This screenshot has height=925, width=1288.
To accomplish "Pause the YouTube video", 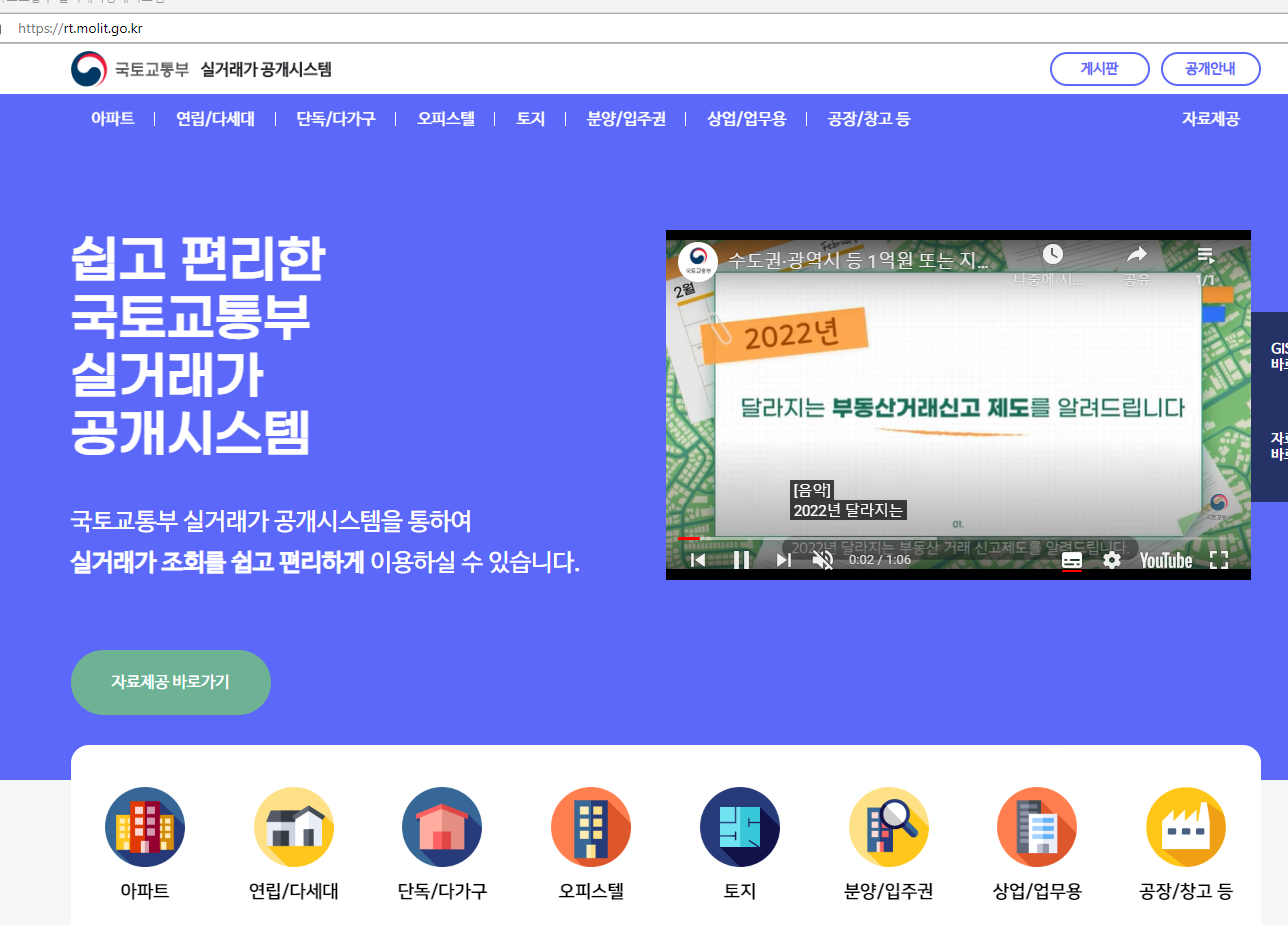I will [x=741, y=560].
